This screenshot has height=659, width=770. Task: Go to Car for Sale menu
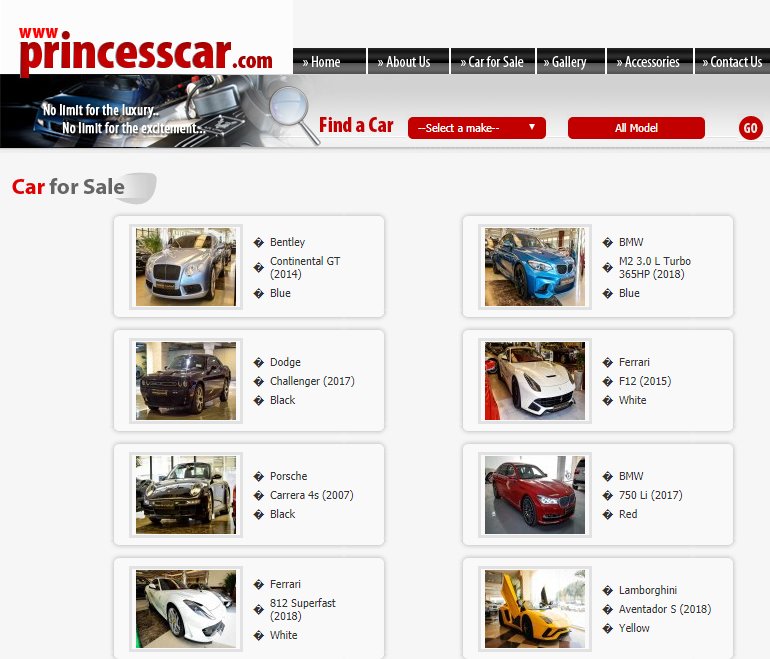click(x=493, y=61)
